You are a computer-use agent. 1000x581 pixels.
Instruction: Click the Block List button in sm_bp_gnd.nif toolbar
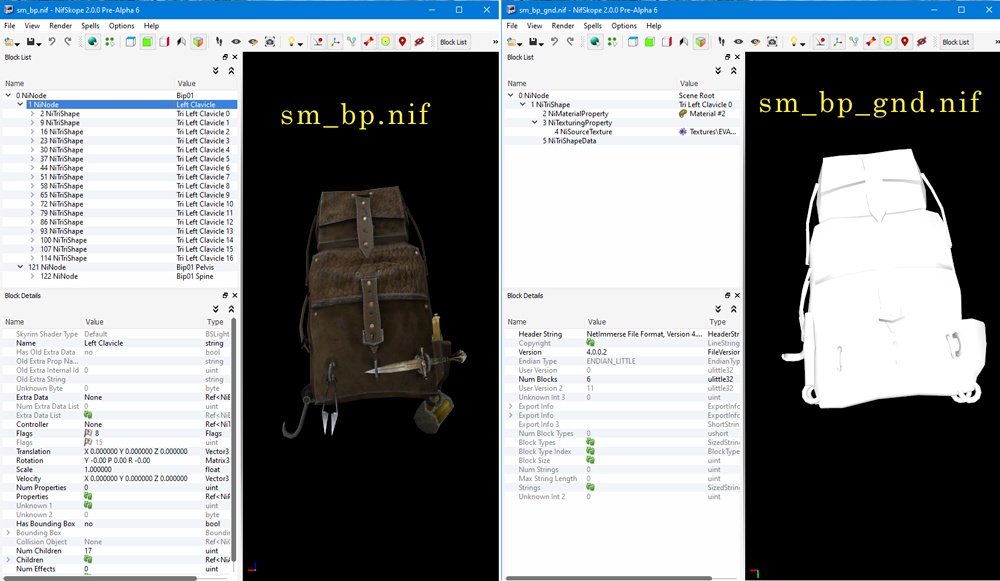click(955, 42)
